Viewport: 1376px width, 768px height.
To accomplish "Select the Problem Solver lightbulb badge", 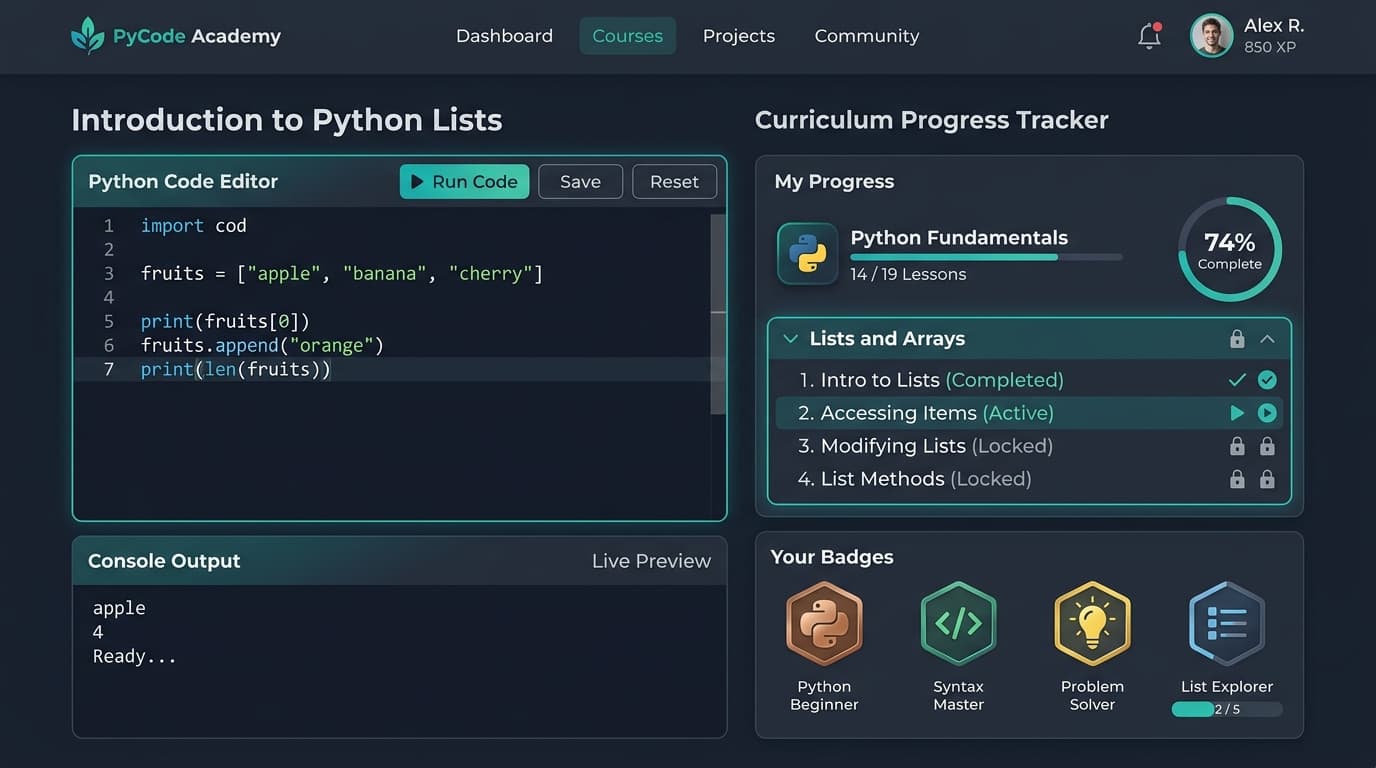I will tap(1092, 623).
